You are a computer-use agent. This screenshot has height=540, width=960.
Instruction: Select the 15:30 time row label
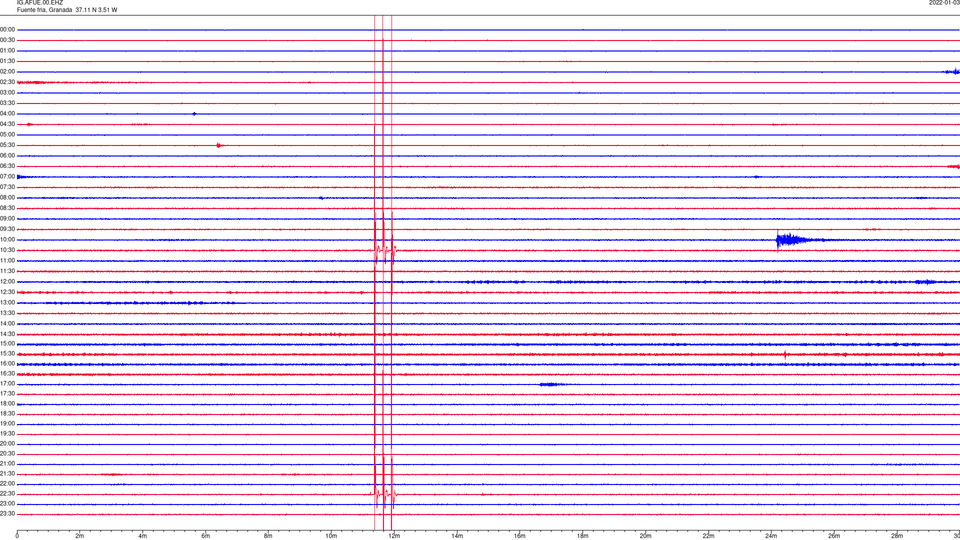pyautogui.click(x=8, y=354)
